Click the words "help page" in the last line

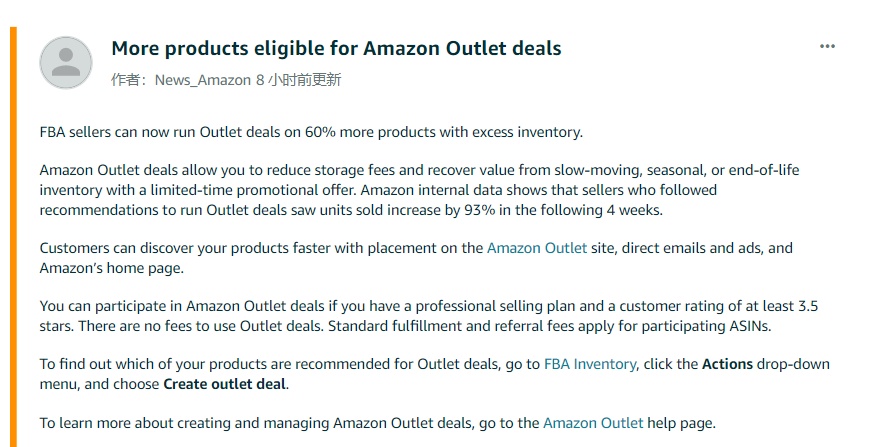(x=681, y=423)
